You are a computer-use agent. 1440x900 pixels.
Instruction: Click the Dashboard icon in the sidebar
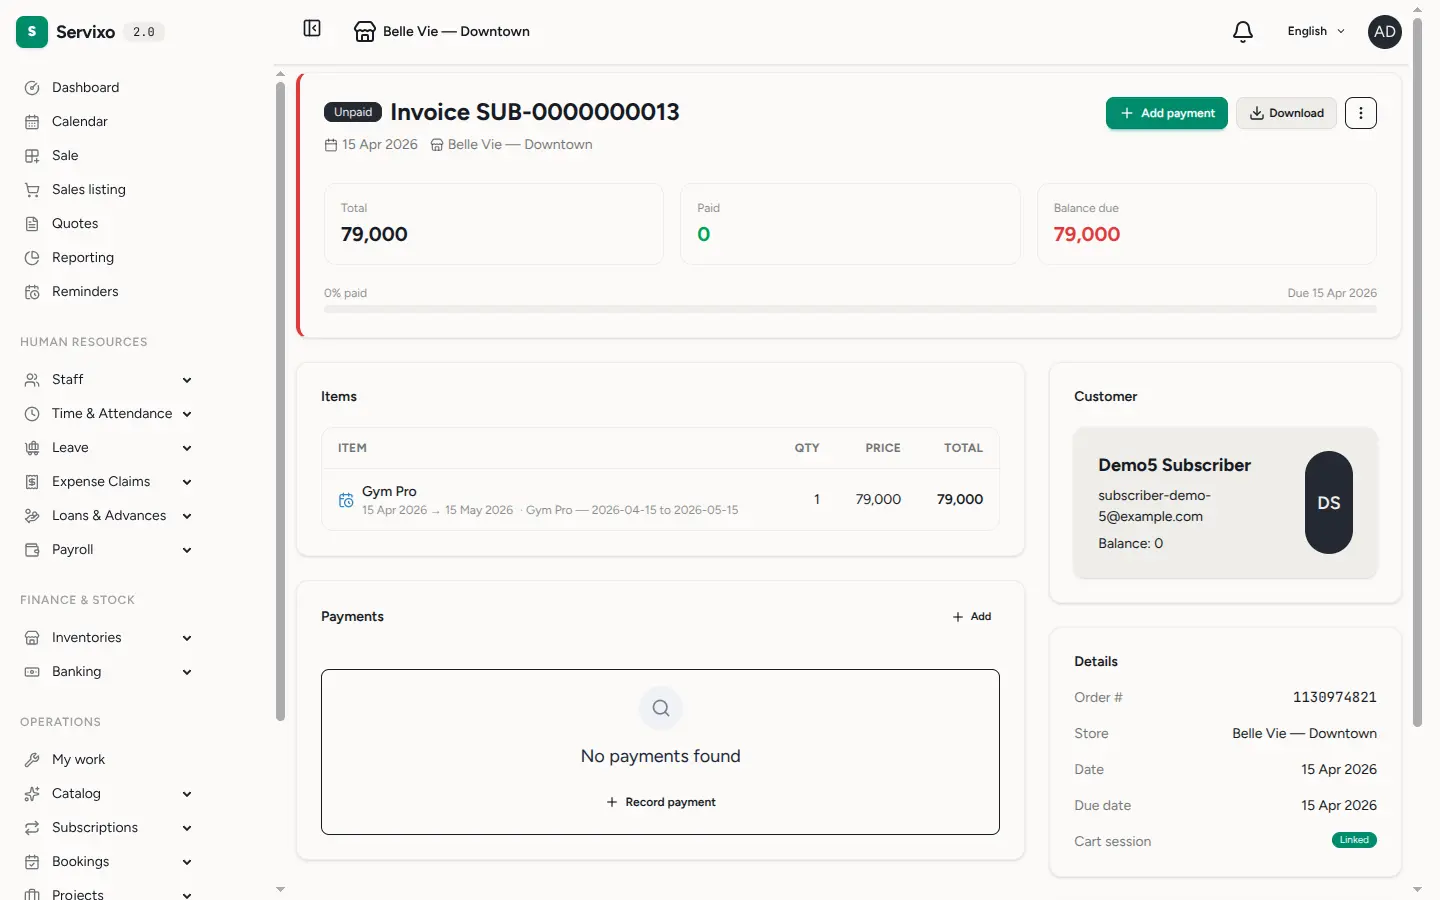pos(32,88)
